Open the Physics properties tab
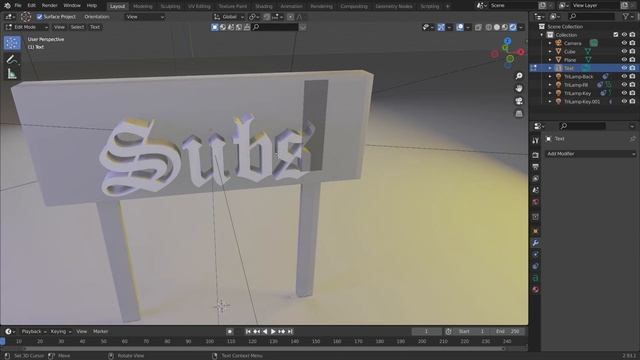 [x=536, y=266]
